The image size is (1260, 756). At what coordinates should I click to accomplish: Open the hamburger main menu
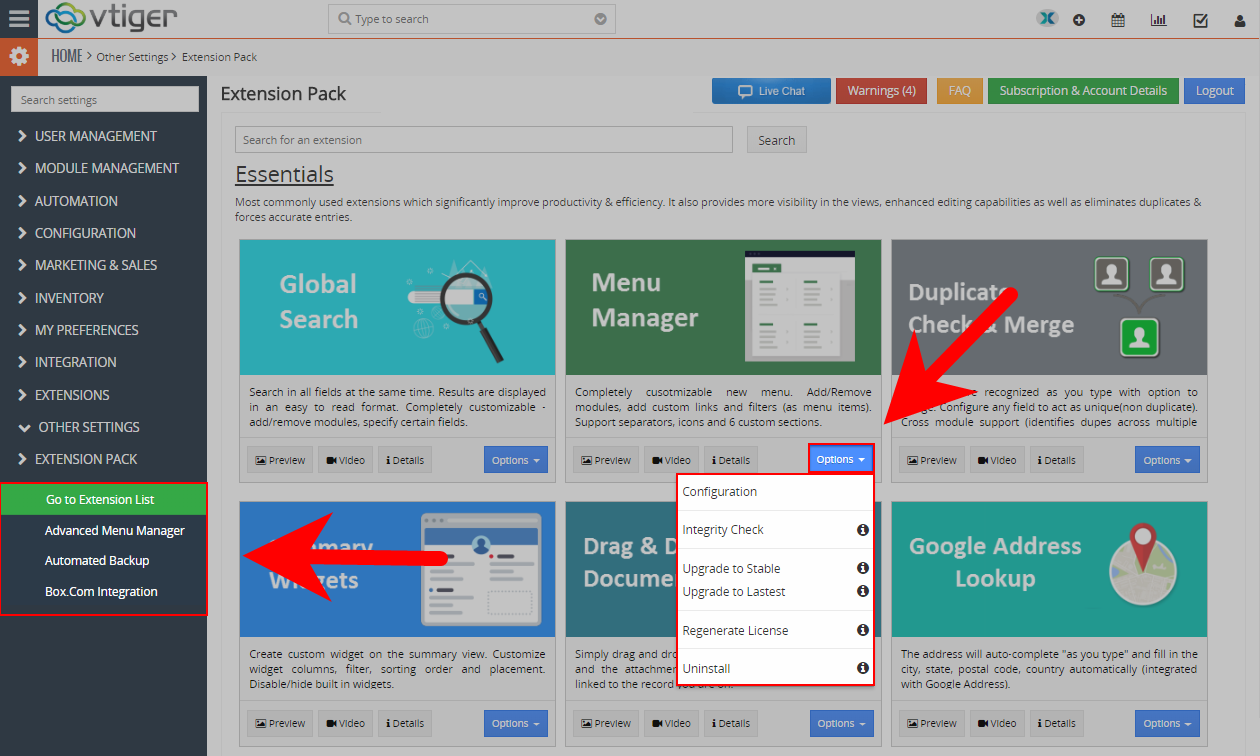(19, 19)
